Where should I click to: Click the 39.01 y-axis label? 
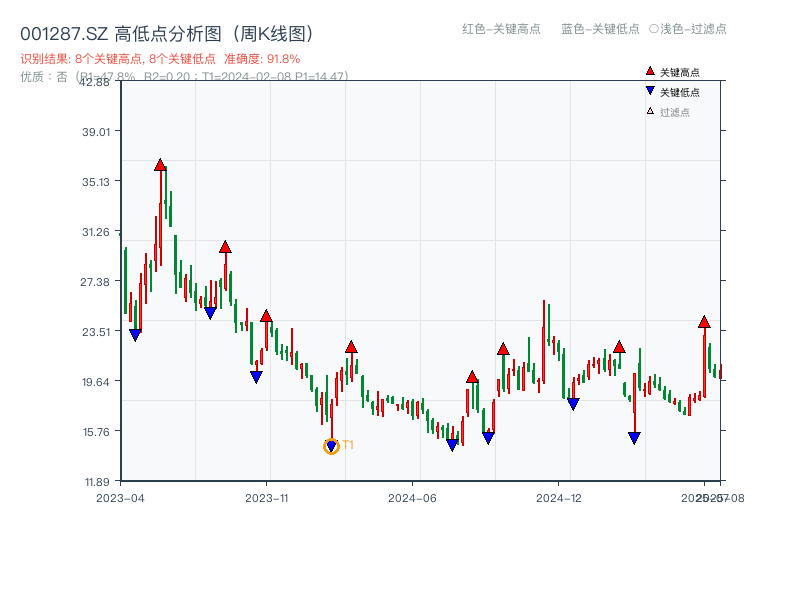pyautogui.click(x=96, y=132)
